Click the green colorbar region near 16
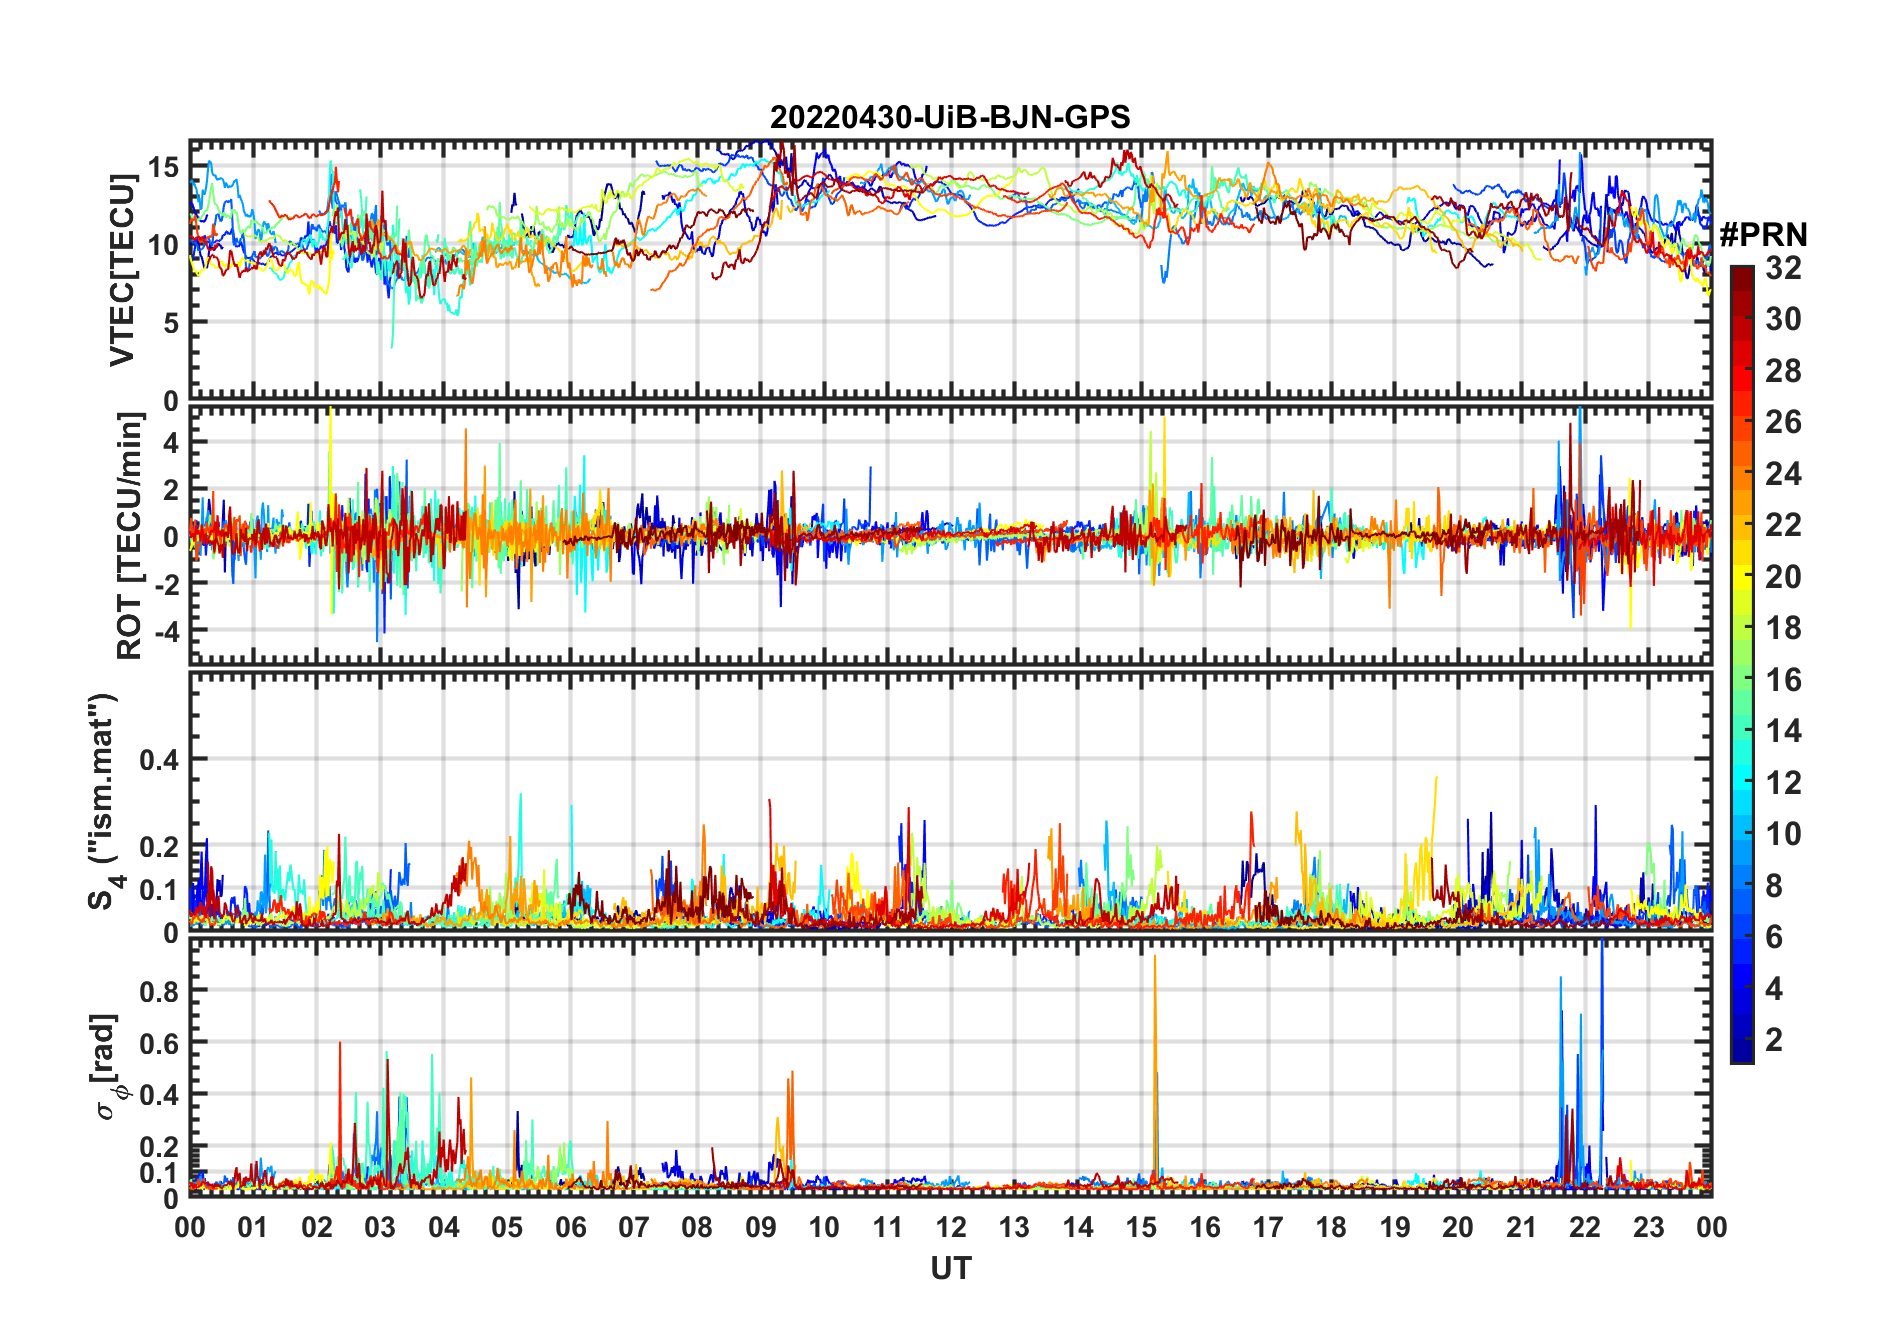The height and width of the screenshot is (1330, 1902). (1742, 679)
